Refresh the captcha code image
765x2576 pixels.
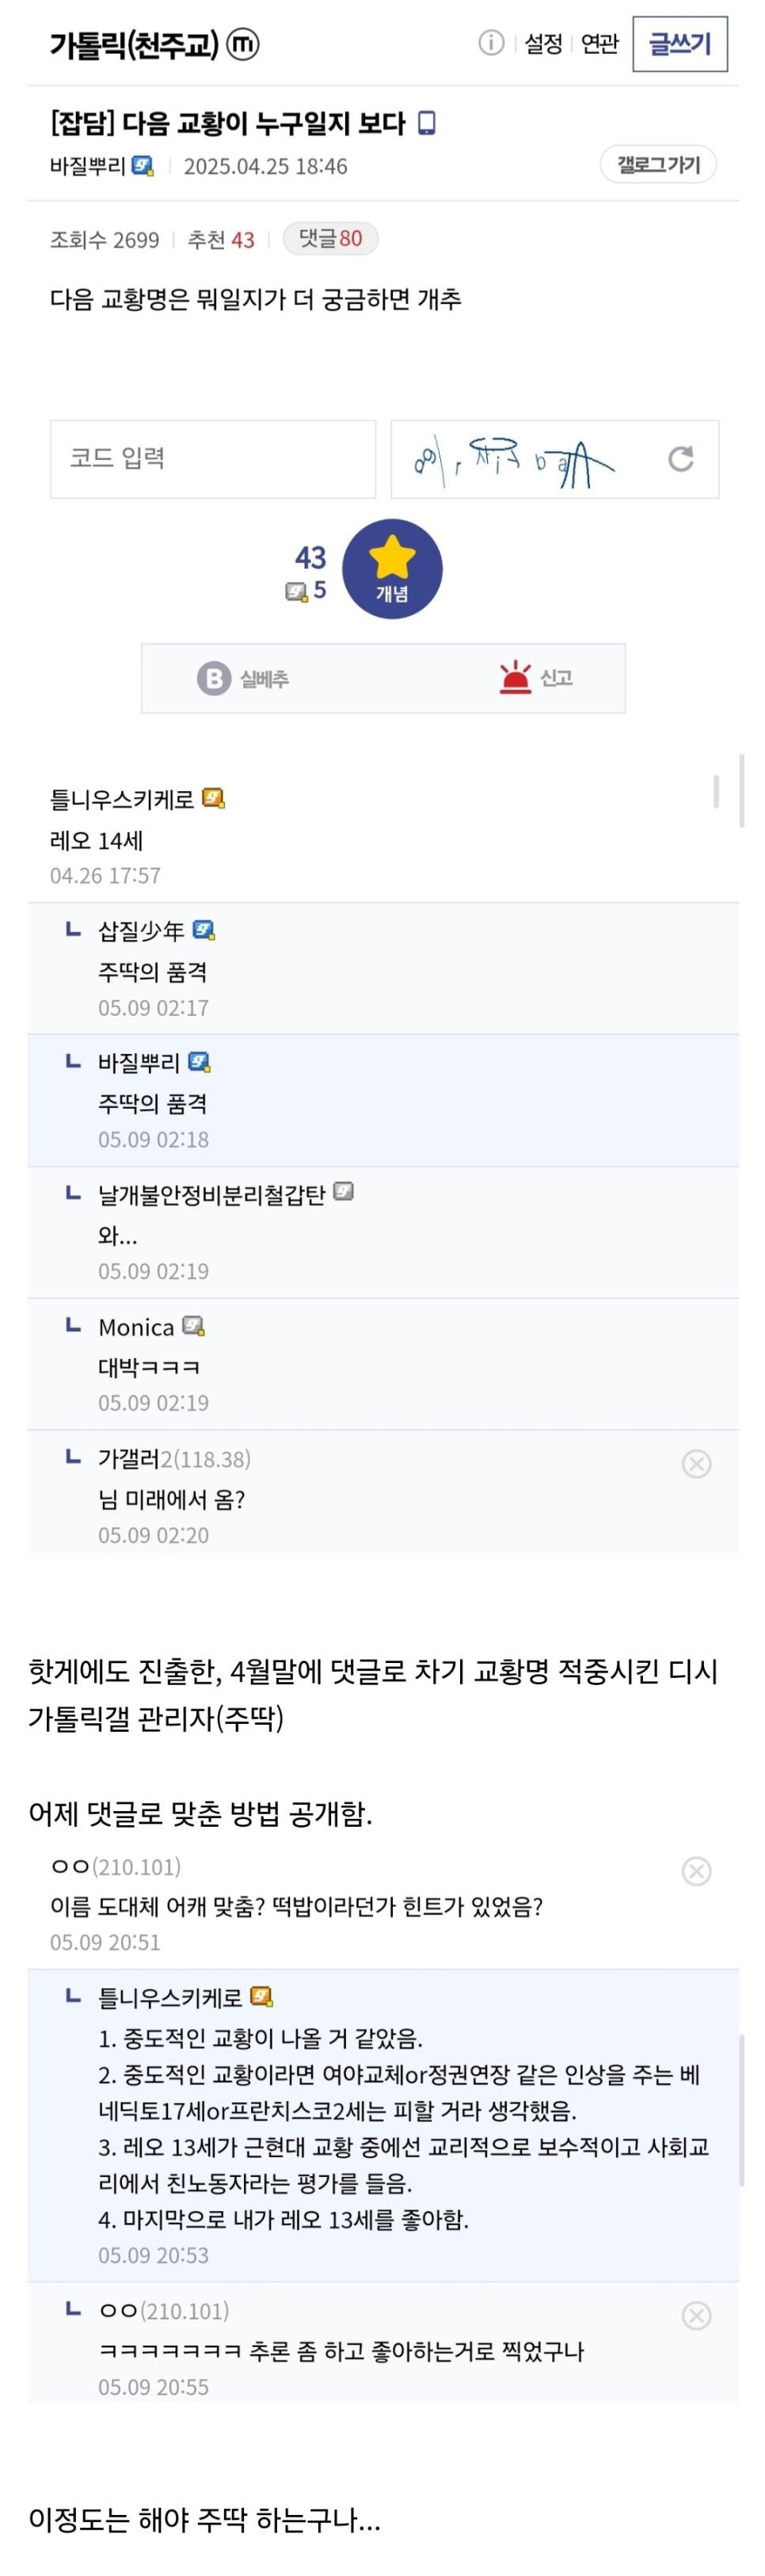tap(681, 459)
